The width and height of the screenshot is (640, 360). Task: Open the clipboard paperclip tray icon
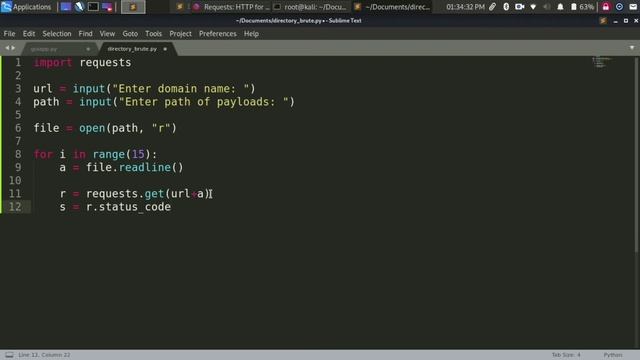coord(493,7)
